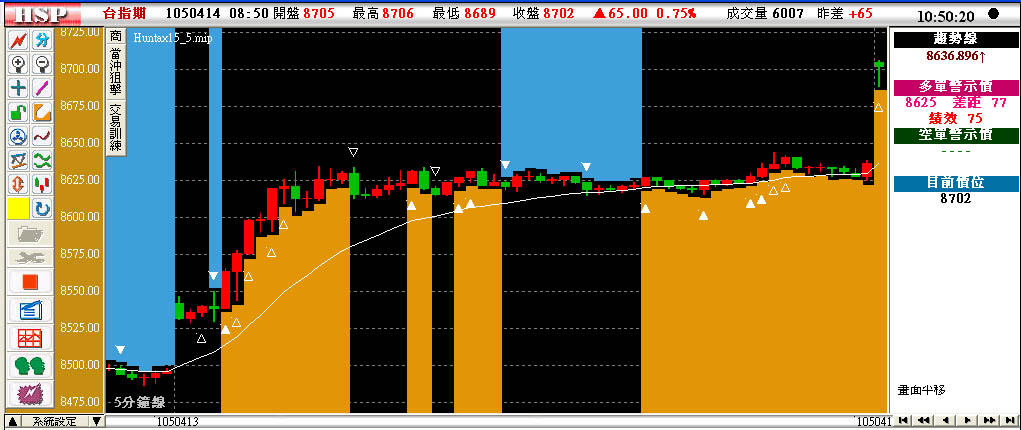Click the crossing lines indicator icon
The image size is (1021, 430).
[x=19, y=160]
